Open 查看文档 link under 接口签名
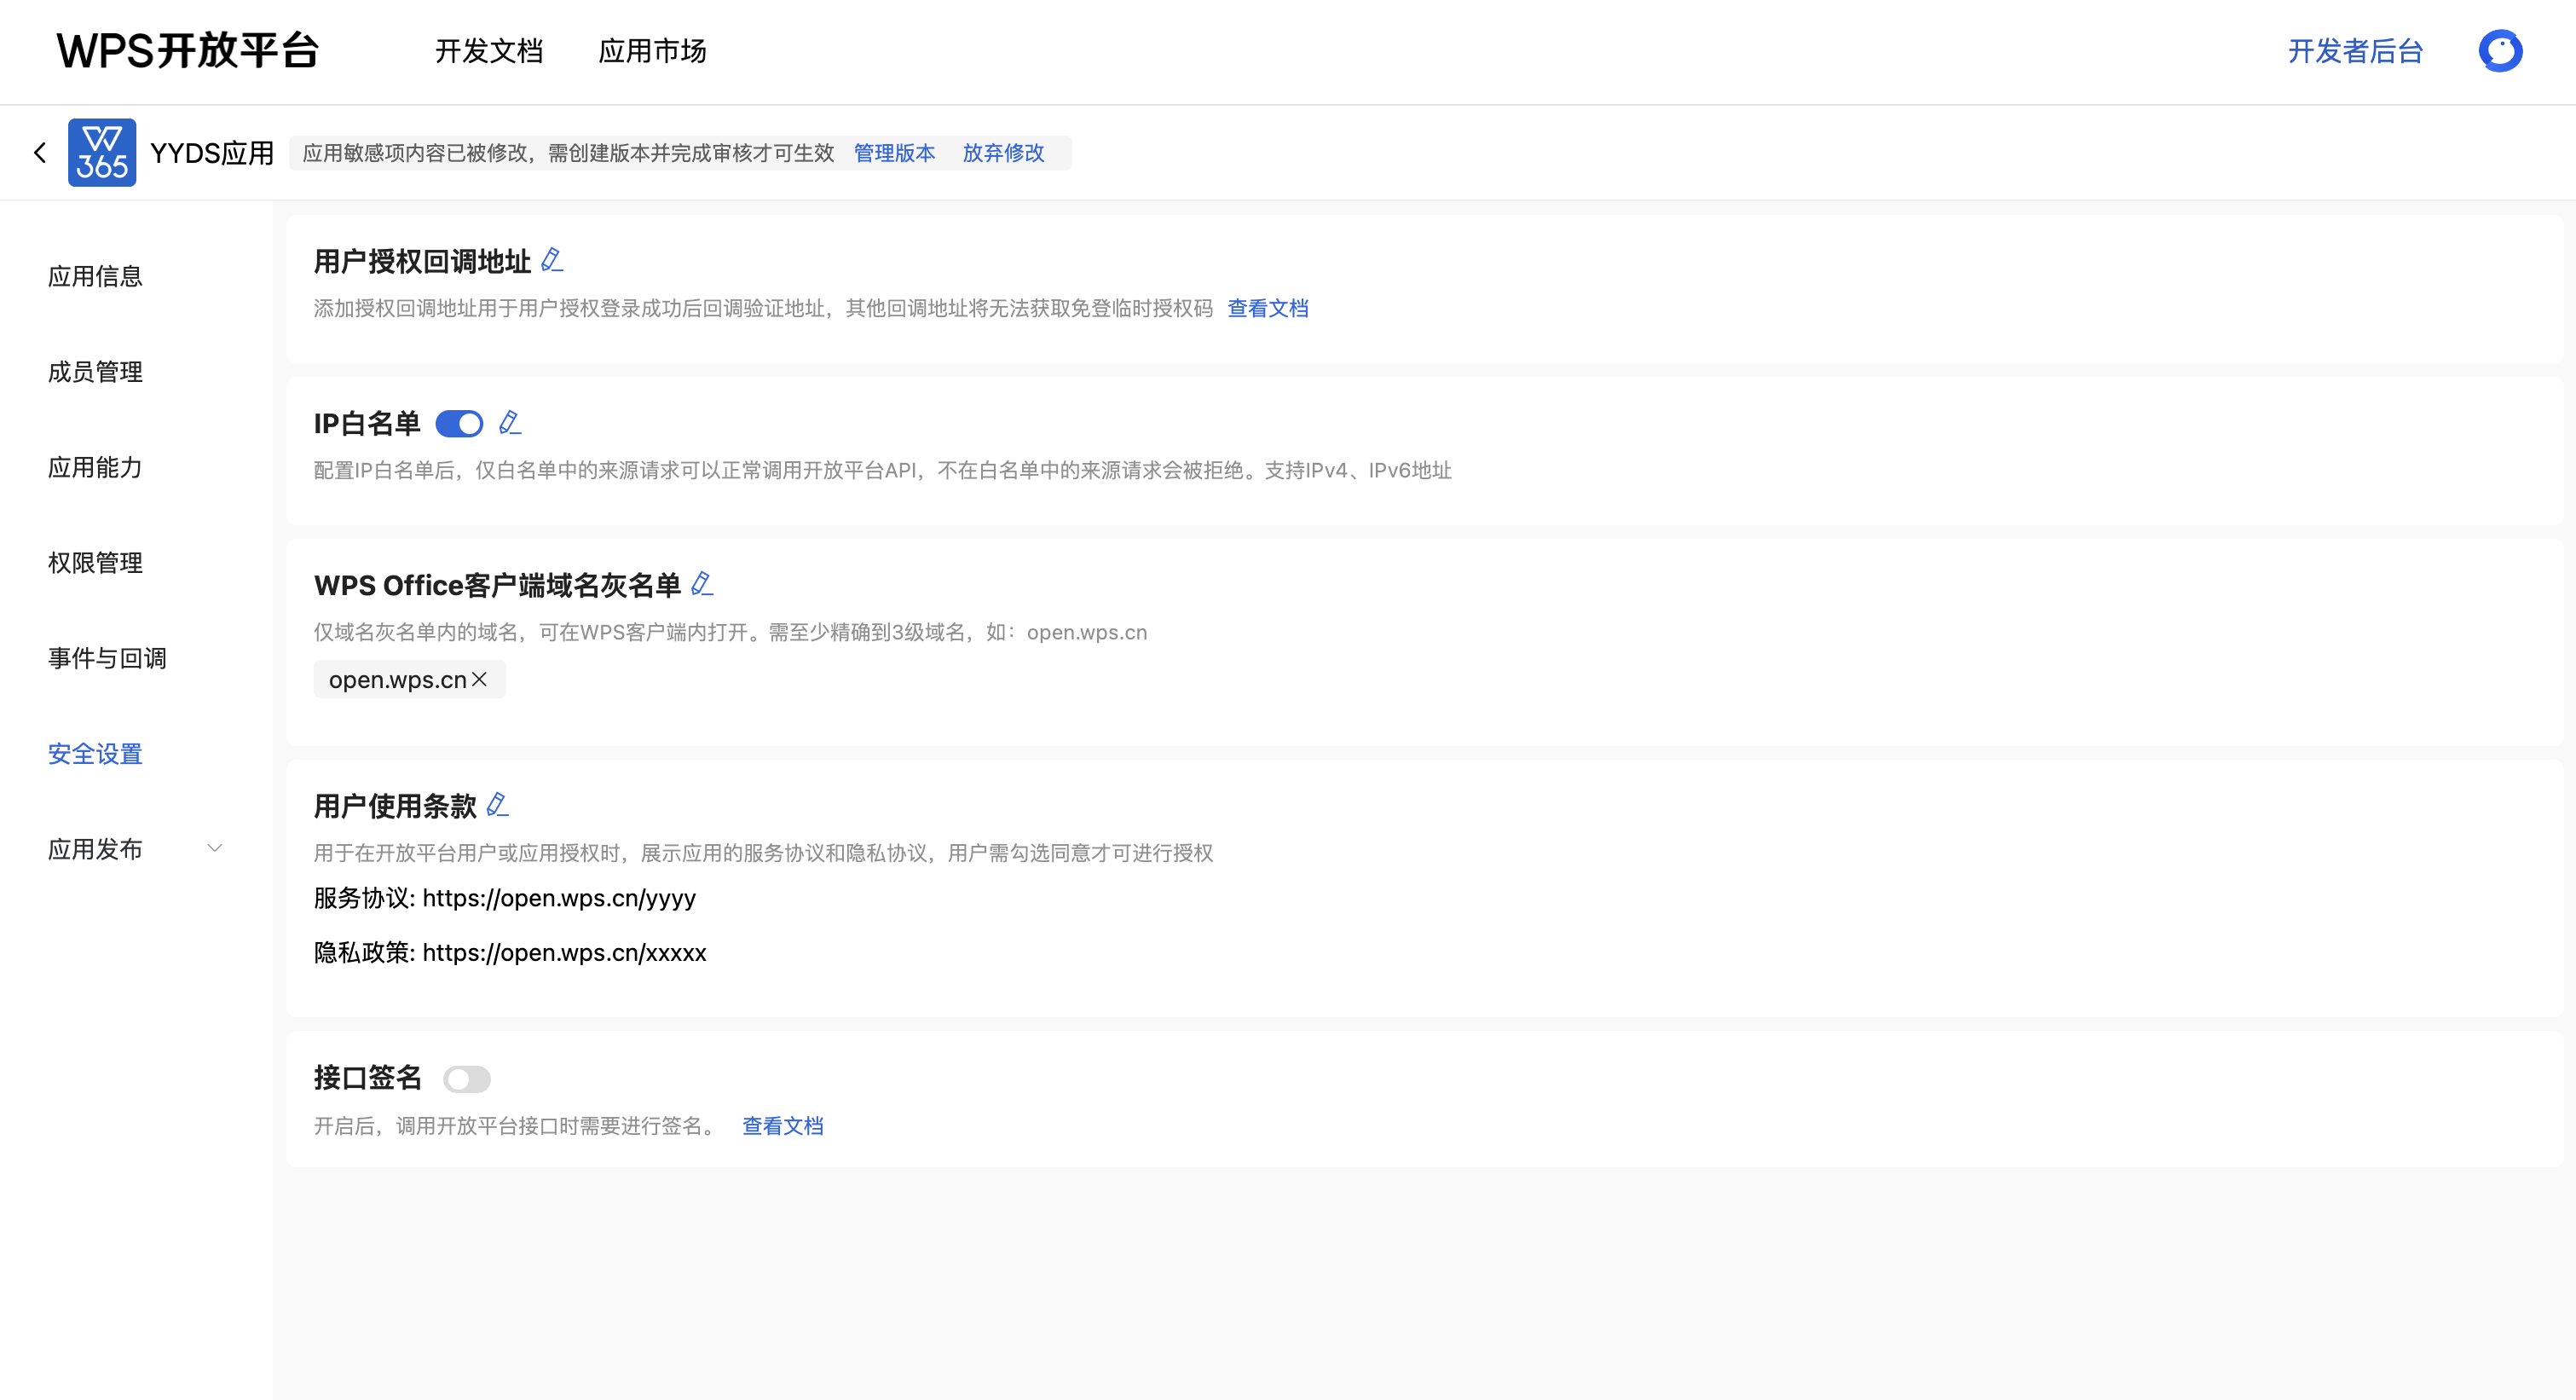 point(782,1126)
